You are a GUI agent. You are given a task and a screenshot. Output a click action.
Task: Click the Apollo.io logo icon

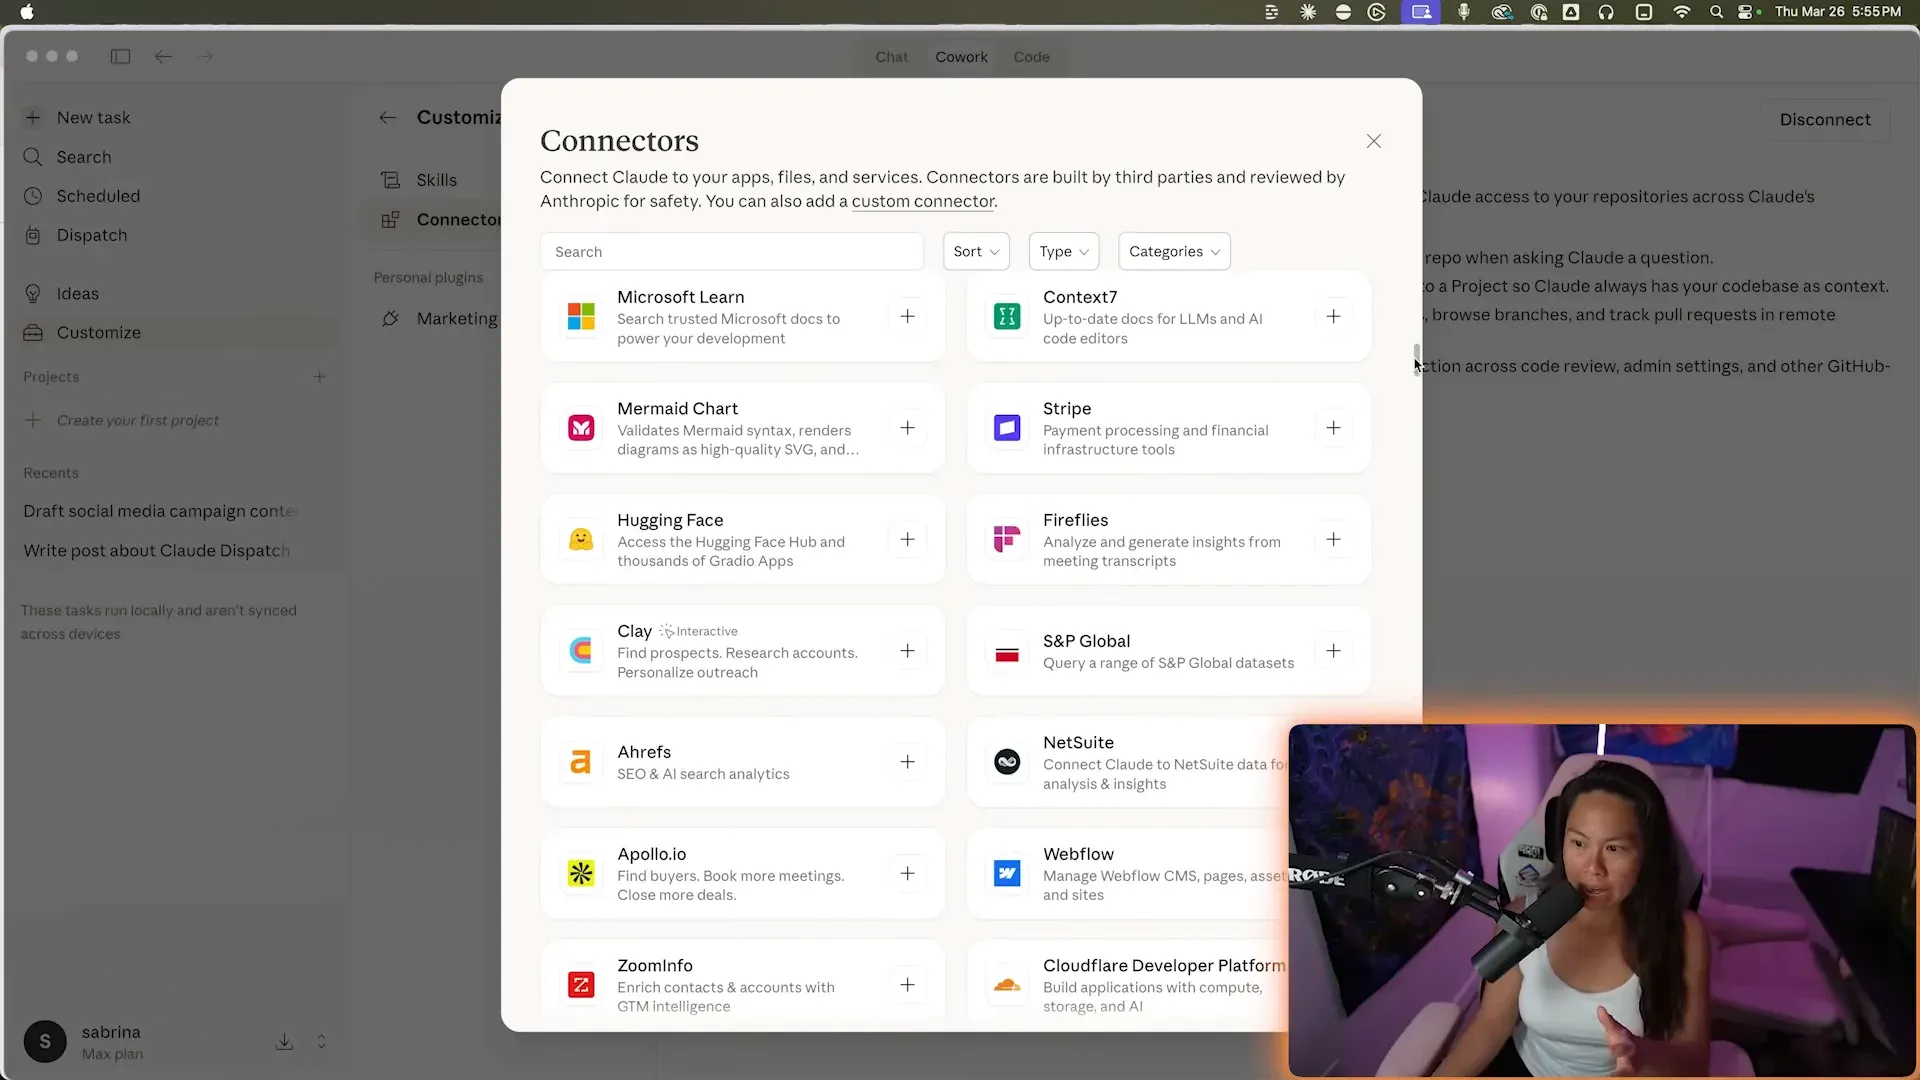[x=581, y=874]
